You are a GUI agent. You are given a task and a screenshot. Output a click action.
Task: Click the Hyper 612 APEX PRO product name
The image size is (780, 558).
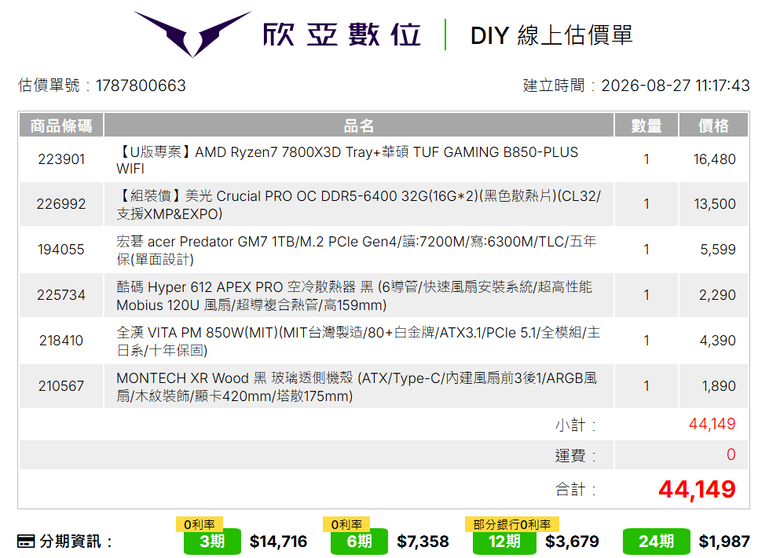point(354,296)
